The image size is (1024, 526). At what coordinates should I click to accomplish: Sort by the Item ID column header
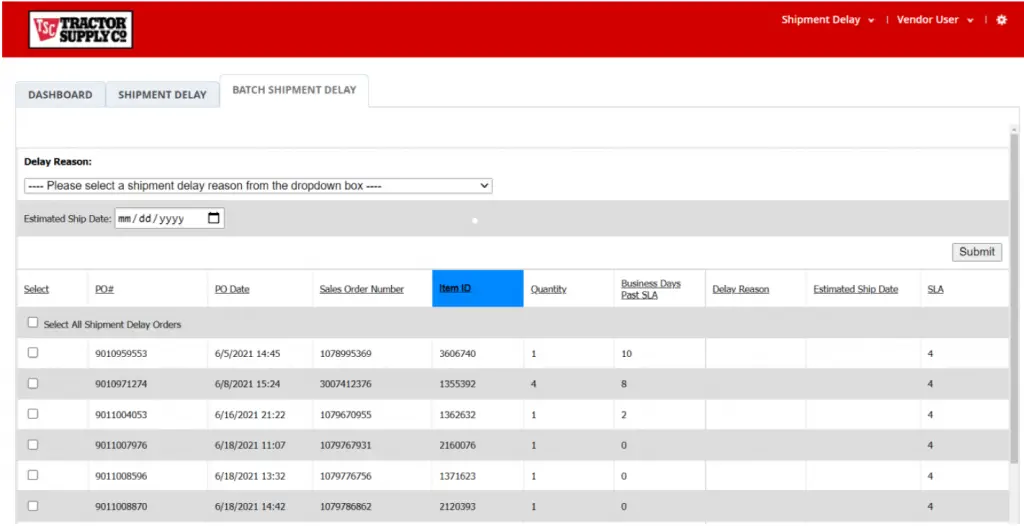(455, 289)
